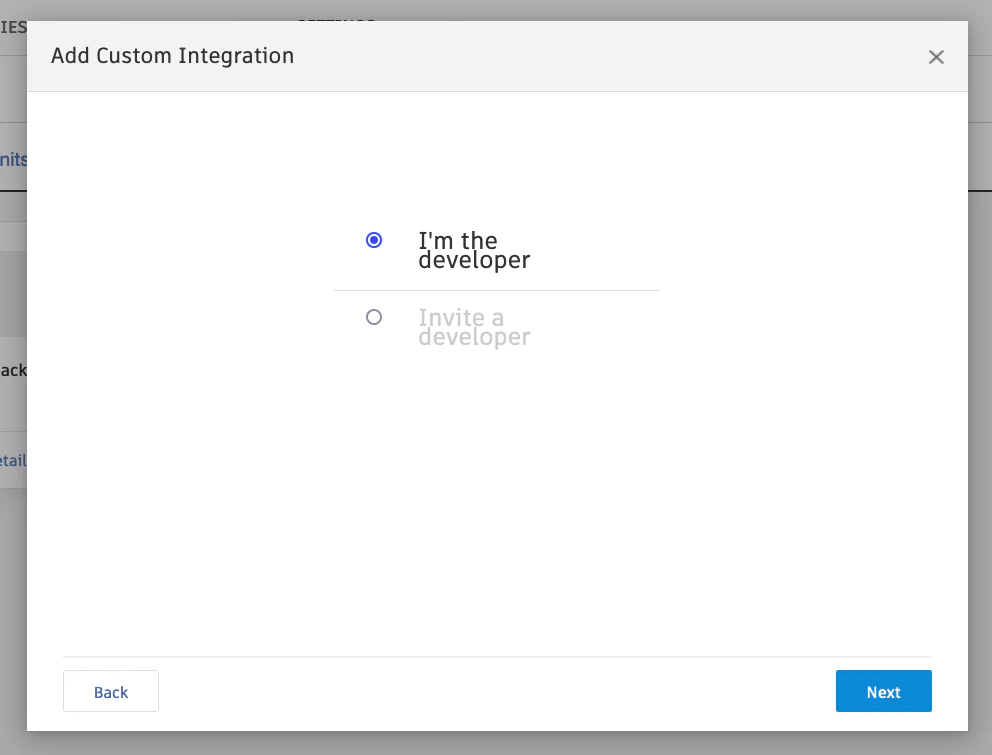
Task: Click the "IES" tab at top left
Action: coord(11,27)
